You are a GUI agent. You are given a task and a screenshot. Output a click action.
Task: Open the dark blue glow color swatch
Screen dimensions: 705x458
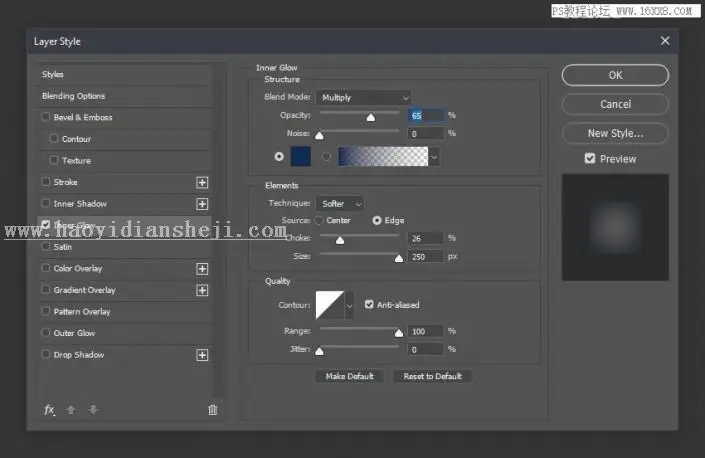tap(301, 156)
